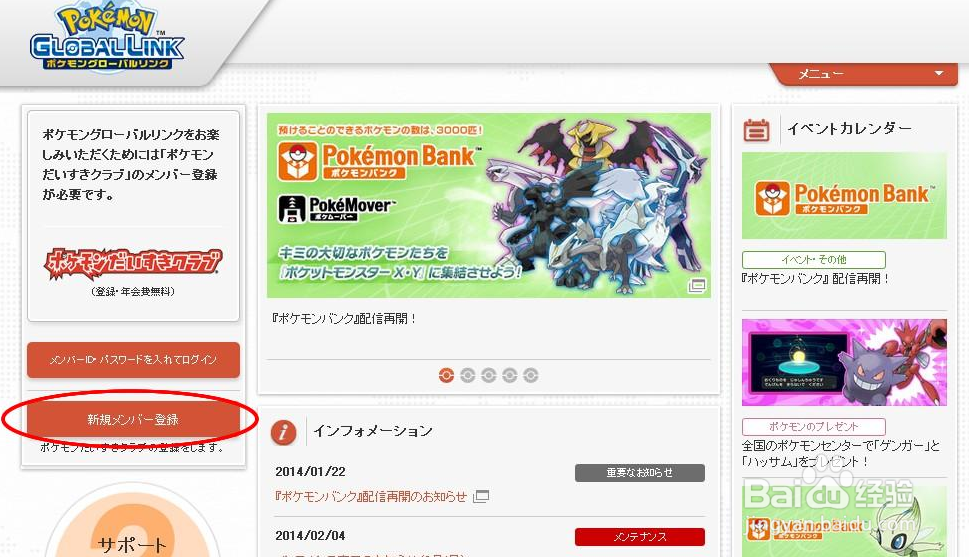The width and height of the screenshot is (969, 557).
Task: Open the Pokémon Bank main banner
Action: [488, 205]
